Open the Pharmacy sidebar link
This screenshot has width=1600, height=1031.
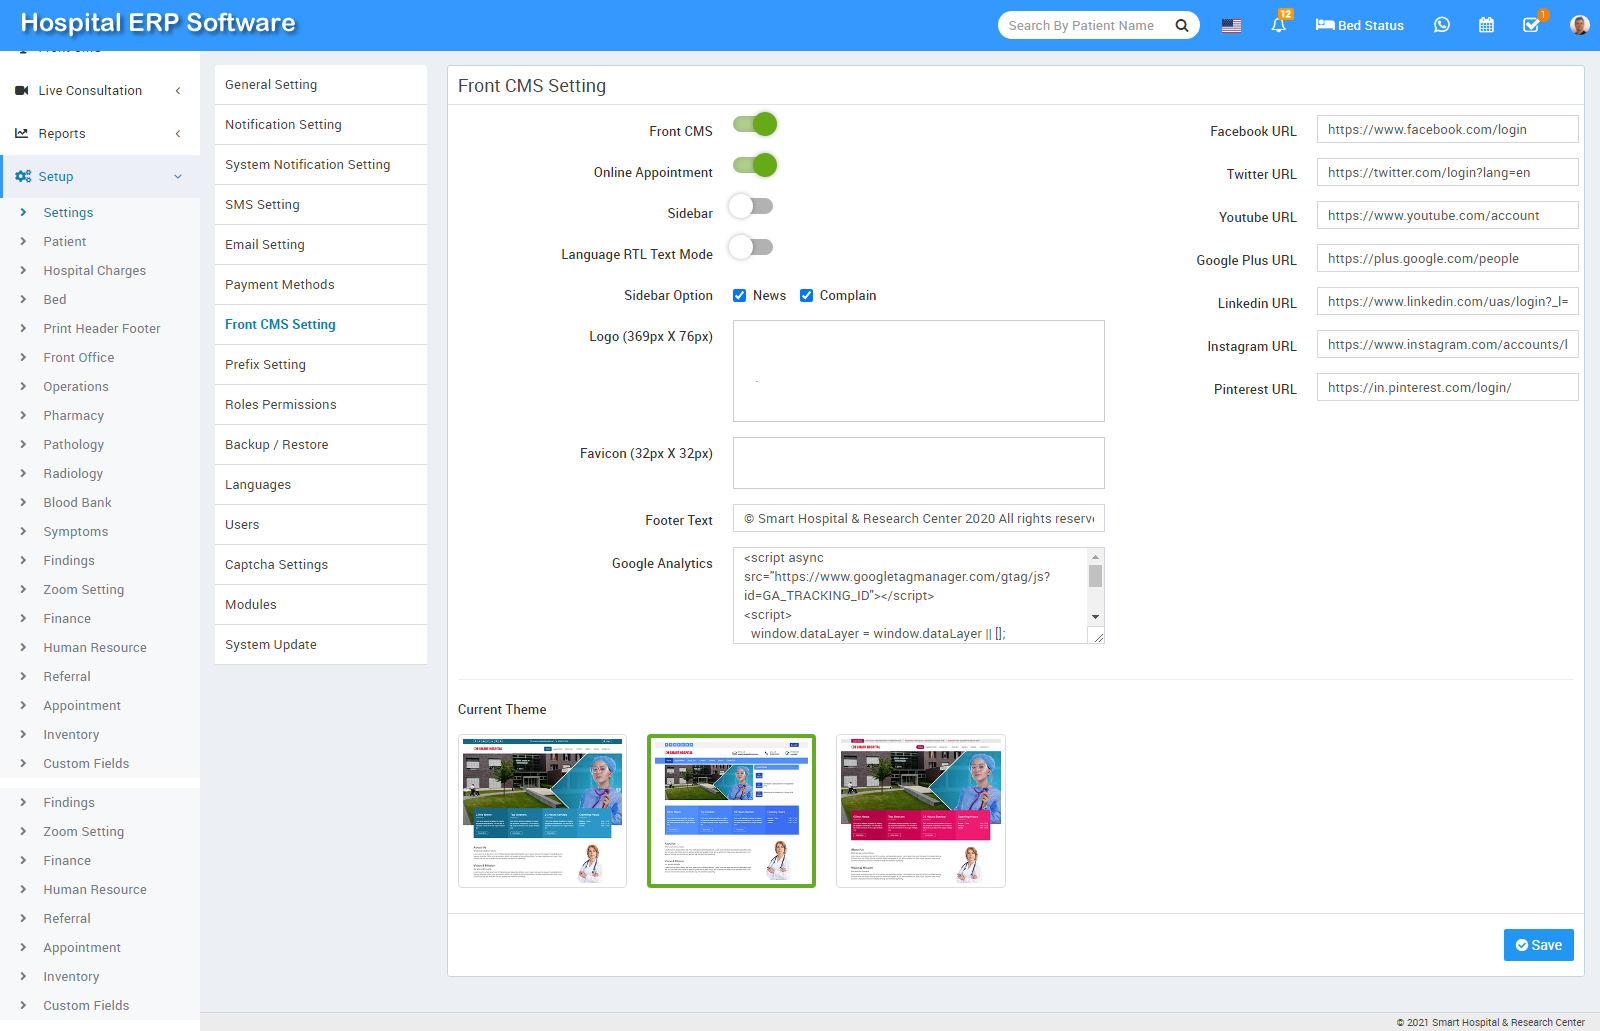[x=73, y=415]
